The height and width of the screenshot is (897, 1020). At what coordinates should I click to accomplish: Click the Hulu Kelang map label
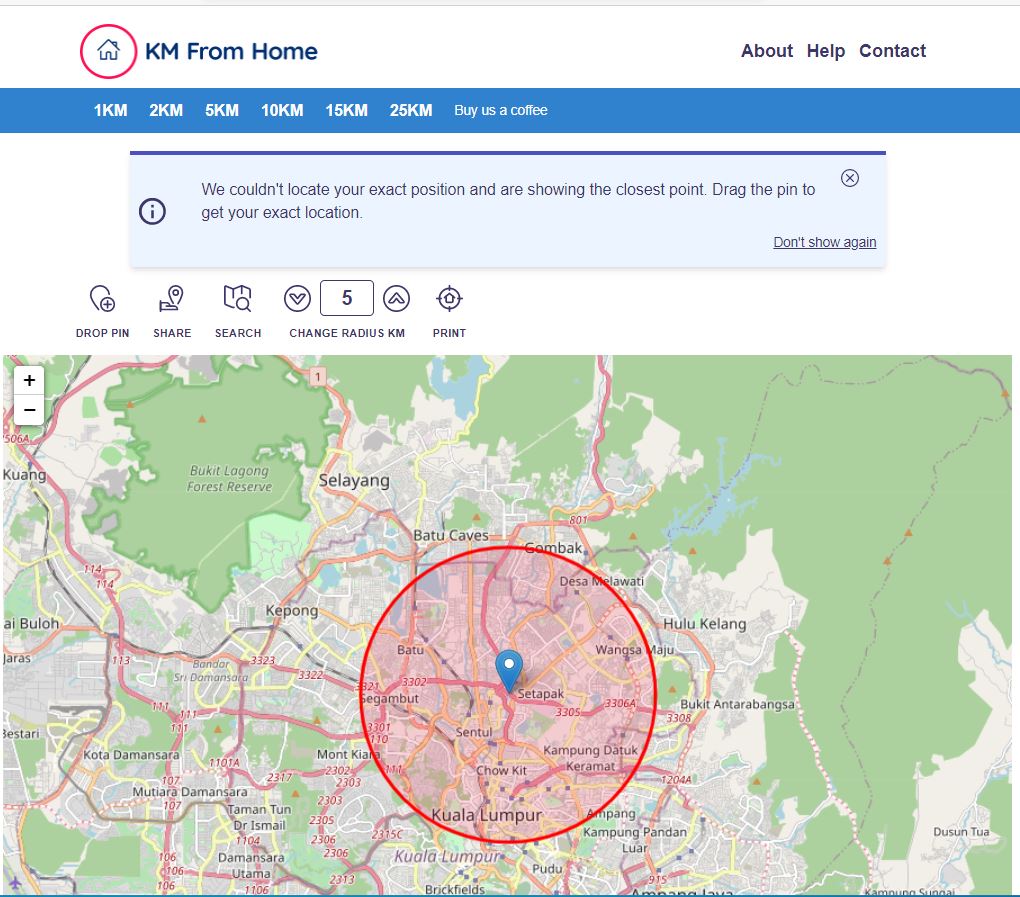point(705,624)
